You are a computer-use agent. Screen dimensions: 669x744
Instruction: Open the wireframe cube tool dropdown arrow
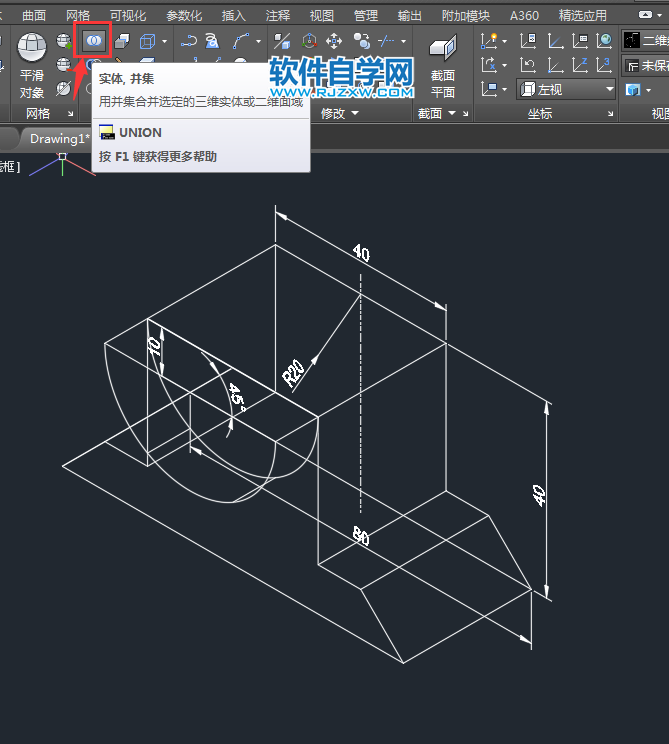(x=165, y=41)
